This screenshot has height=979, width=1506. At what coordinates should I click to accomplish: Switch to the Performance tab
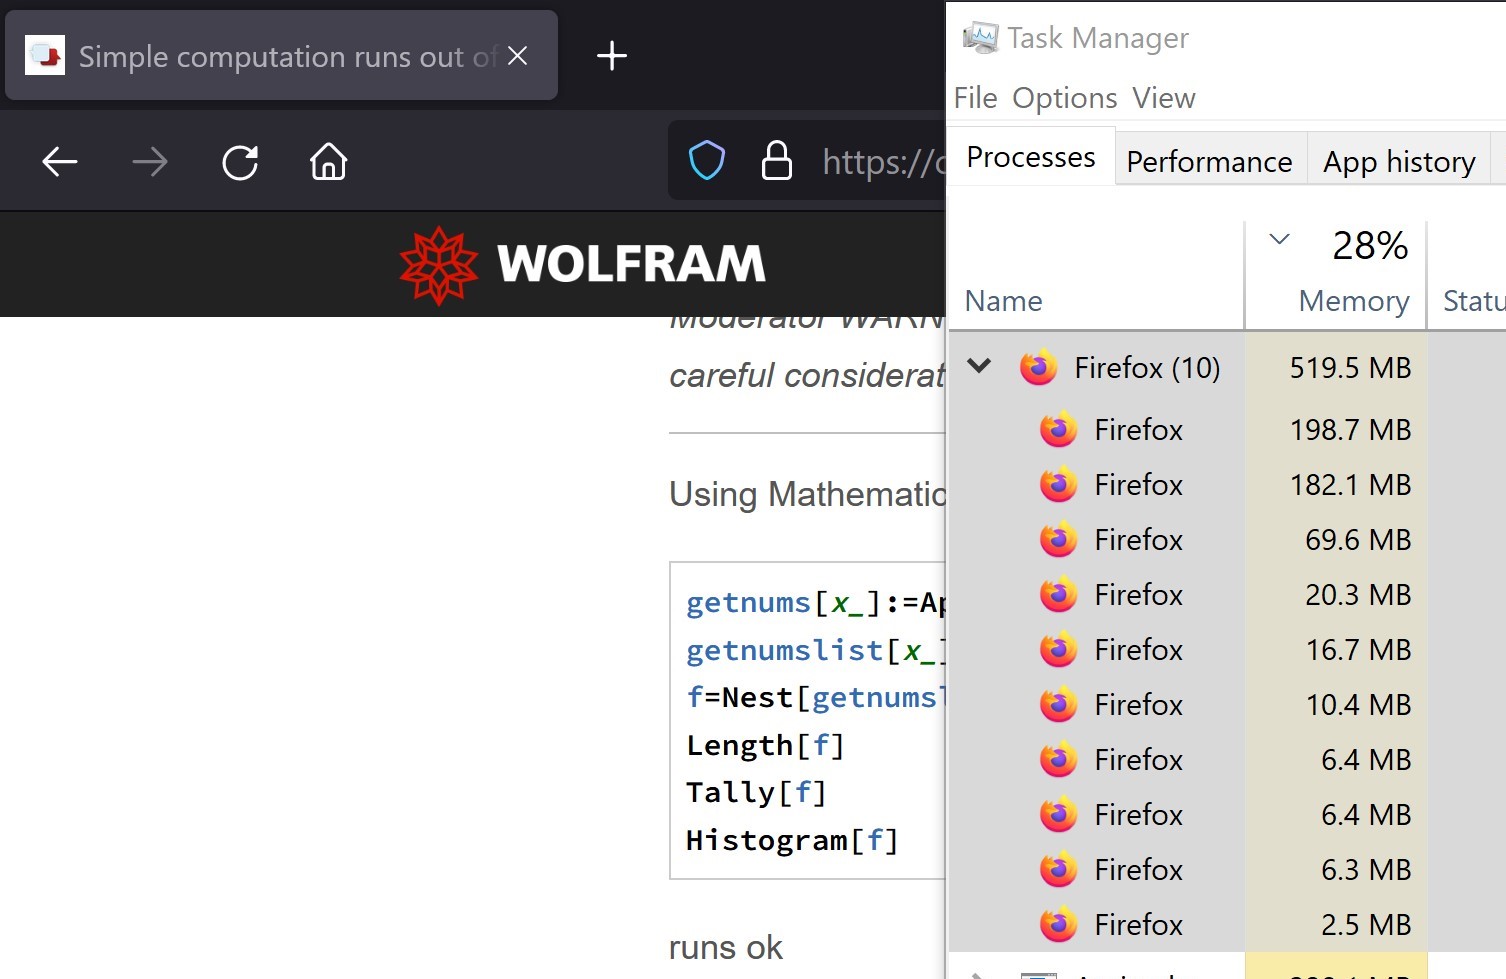(1209, 161)
